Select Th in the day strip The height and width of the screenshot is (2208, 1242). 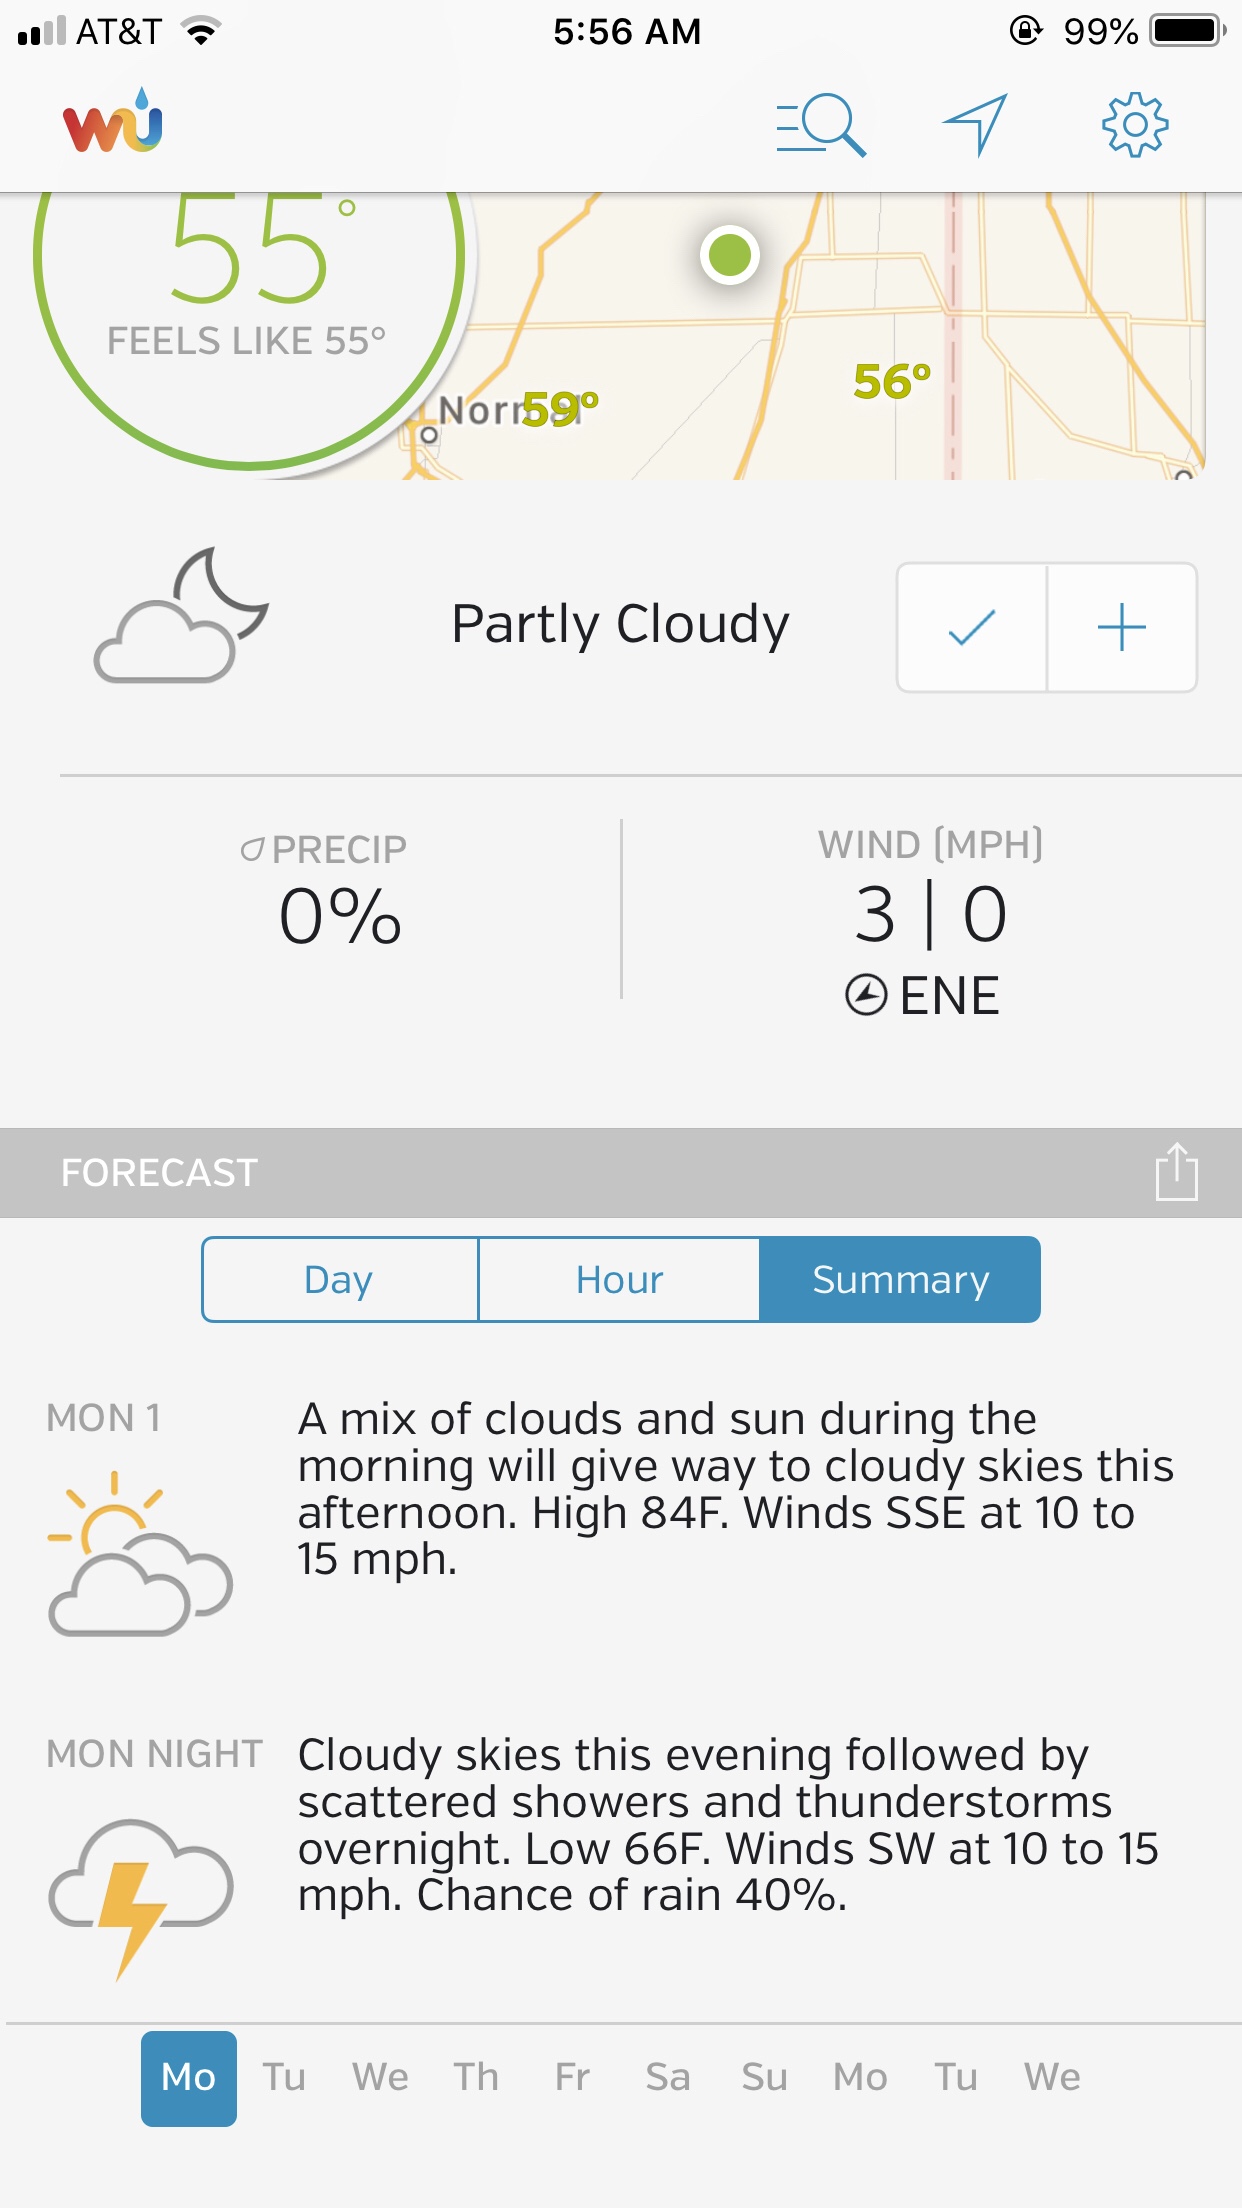[x=476, y=2077]
